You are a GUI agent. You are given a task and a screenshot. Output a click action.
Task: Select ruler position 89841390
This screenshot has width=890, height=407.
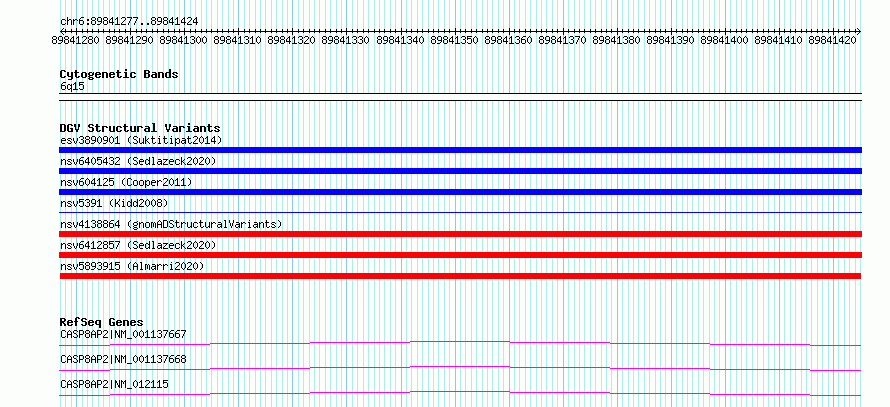[x=670, y=40]
